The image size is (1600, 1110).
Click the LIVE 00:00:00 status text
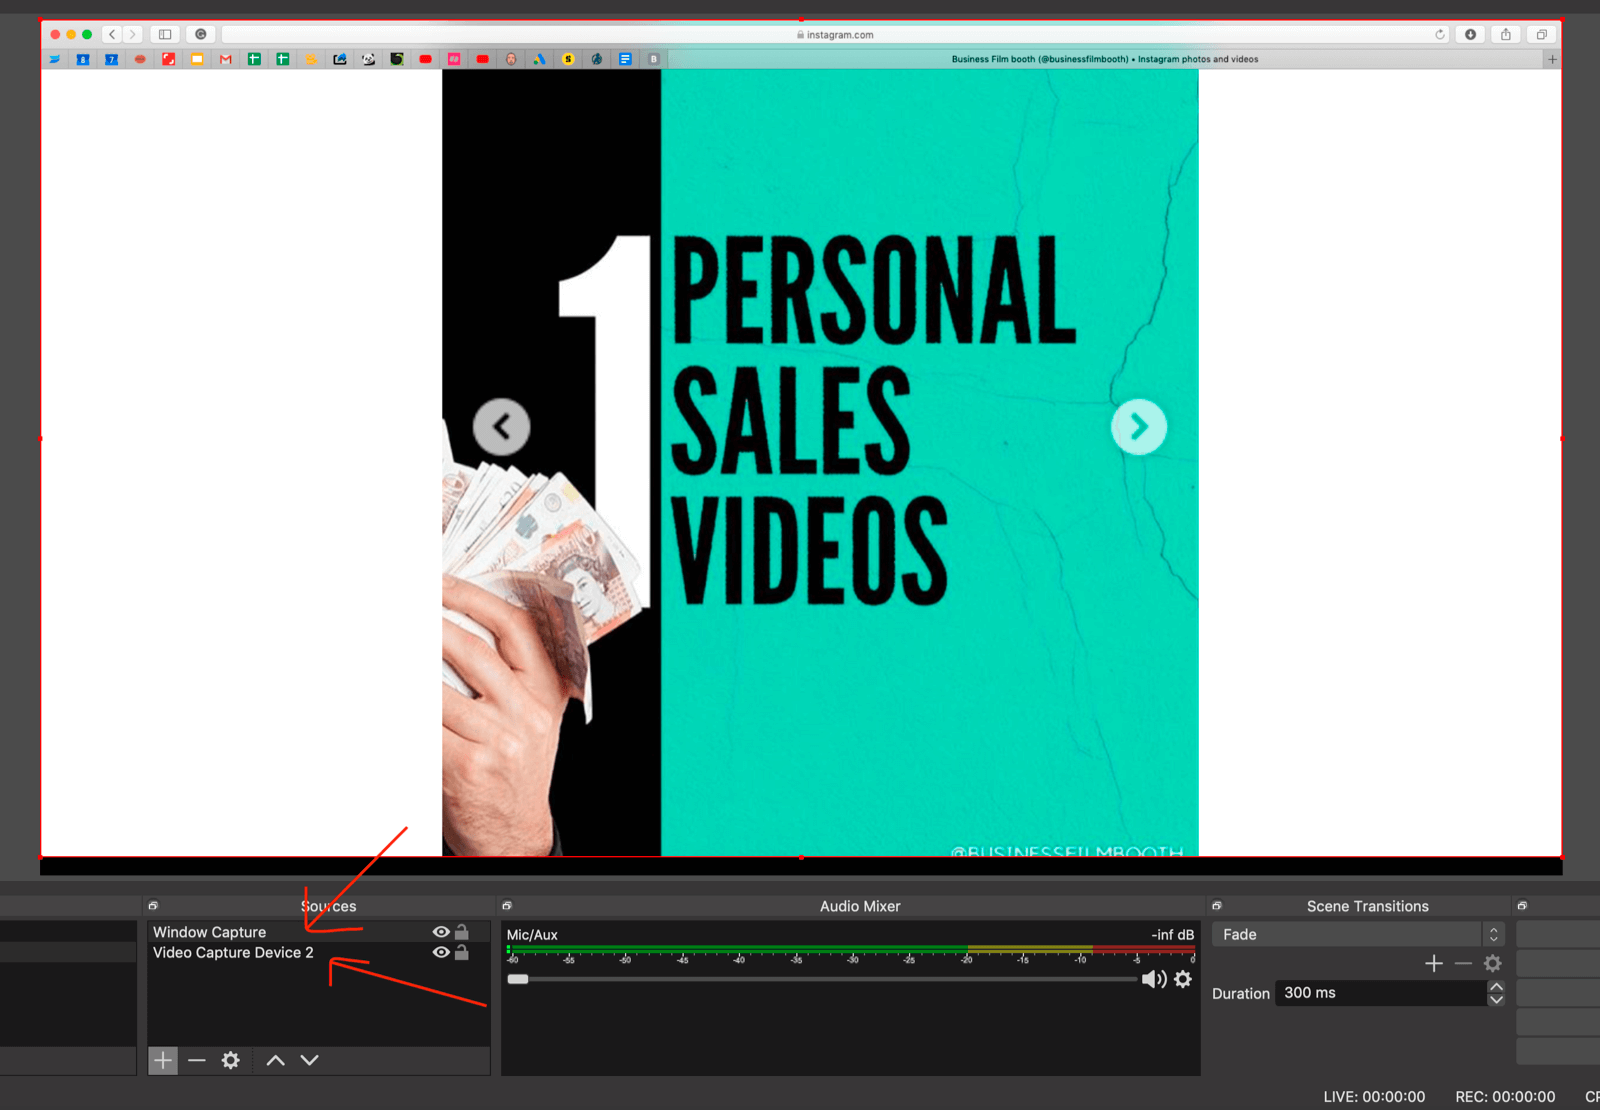point(1374,1097)
